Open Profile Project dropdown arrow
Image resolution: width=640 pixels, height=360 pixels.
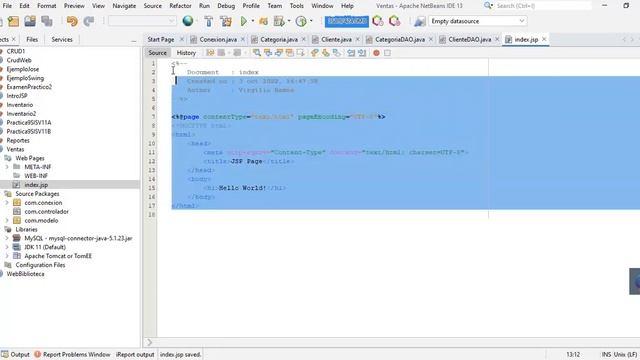[289, 21]
